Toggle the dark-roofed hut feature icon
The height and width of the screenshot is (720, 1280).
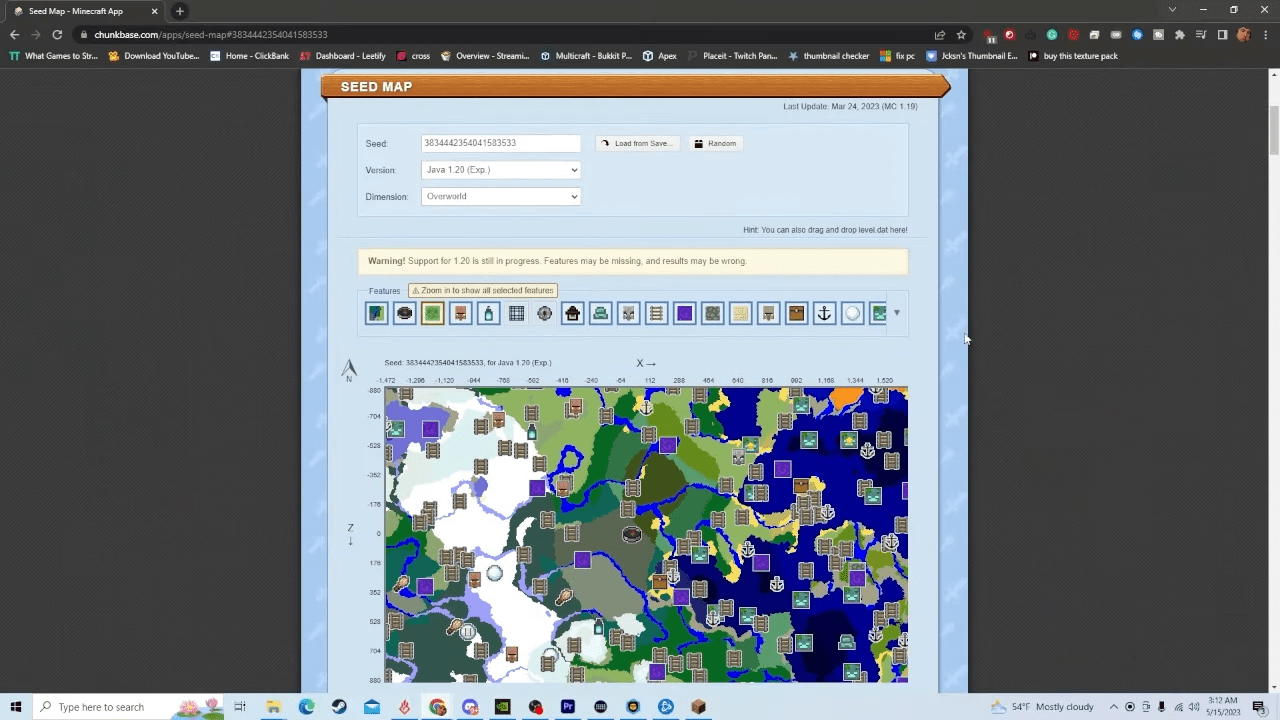point(572,314)
